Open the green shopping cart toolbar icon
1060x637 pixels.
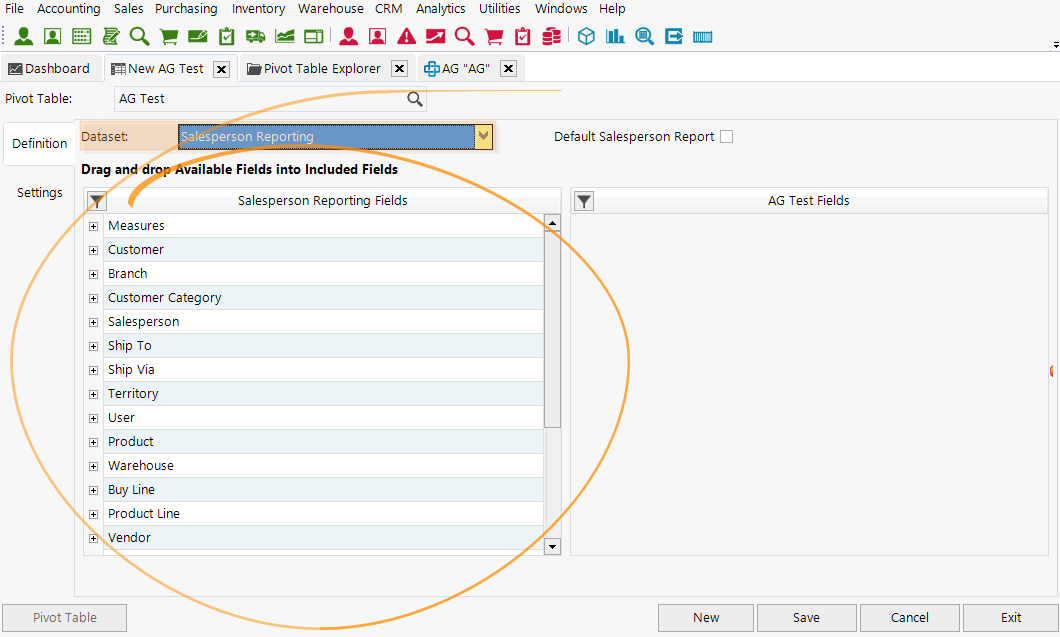pos(170,36)
